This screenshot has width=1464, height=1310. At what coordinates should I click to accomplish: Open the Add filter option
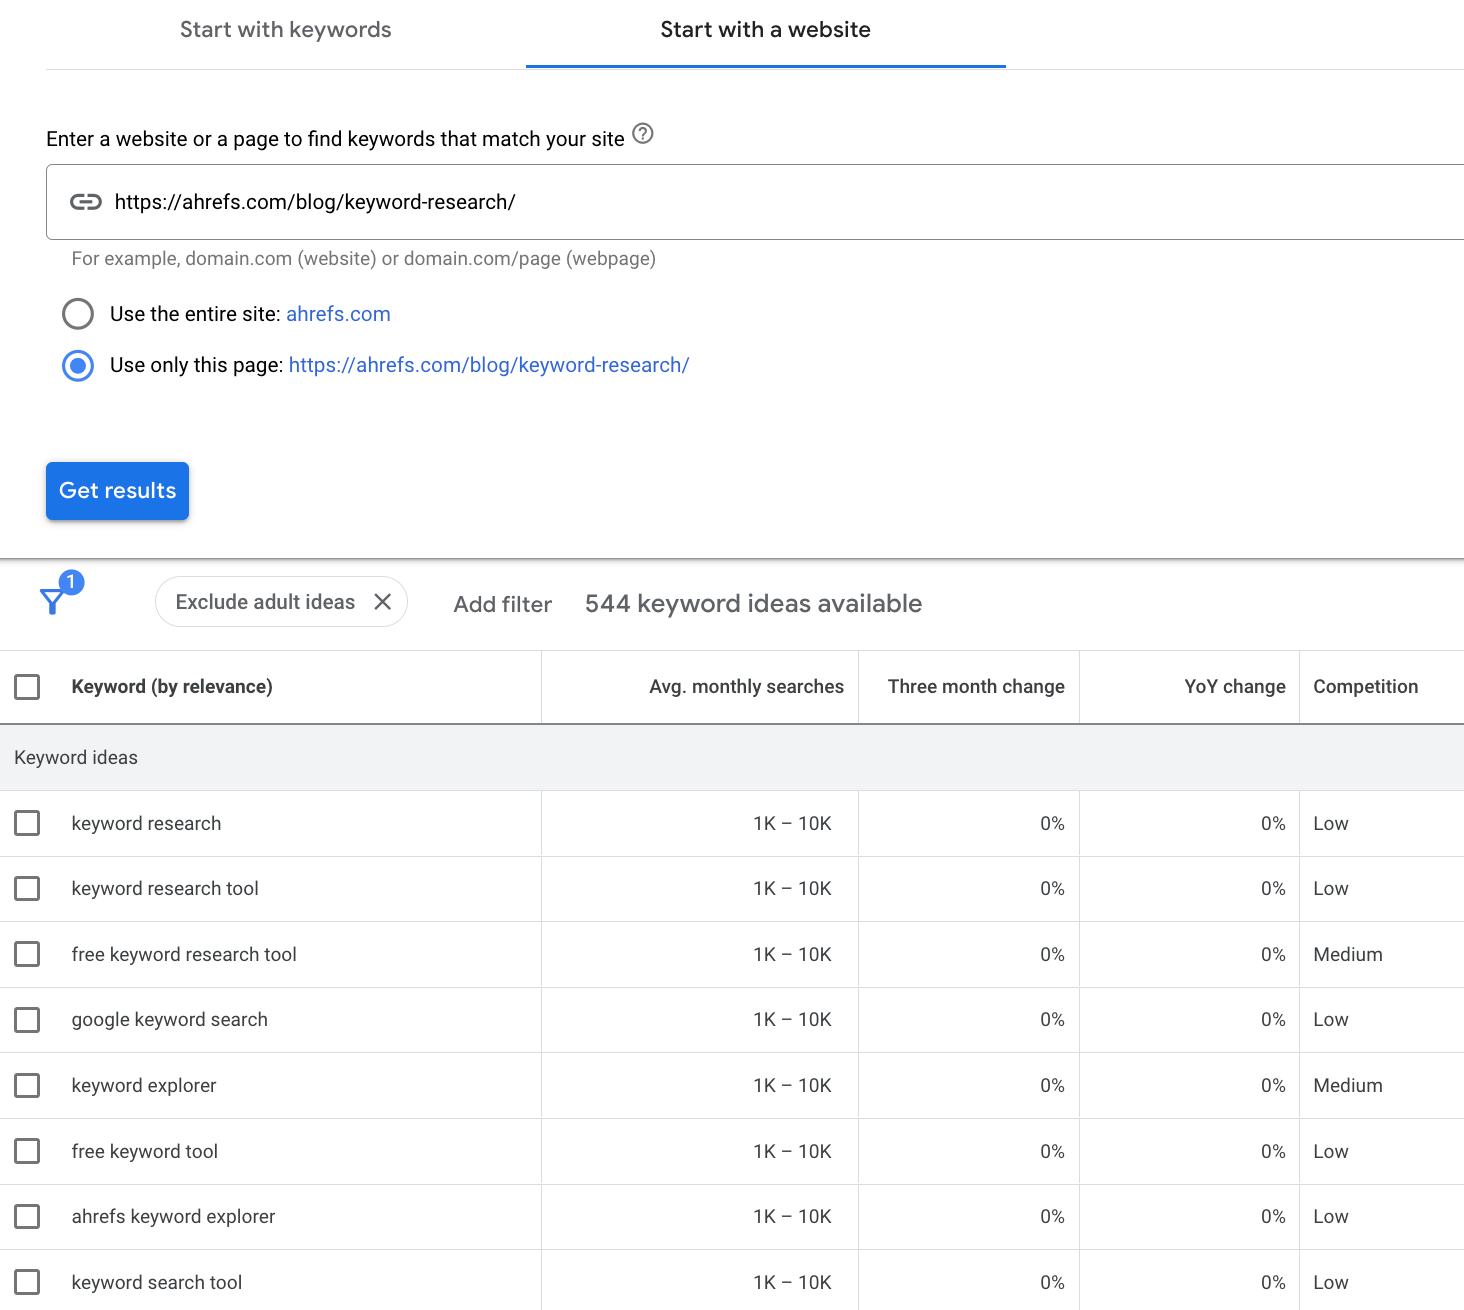click(x=502, y=604)
